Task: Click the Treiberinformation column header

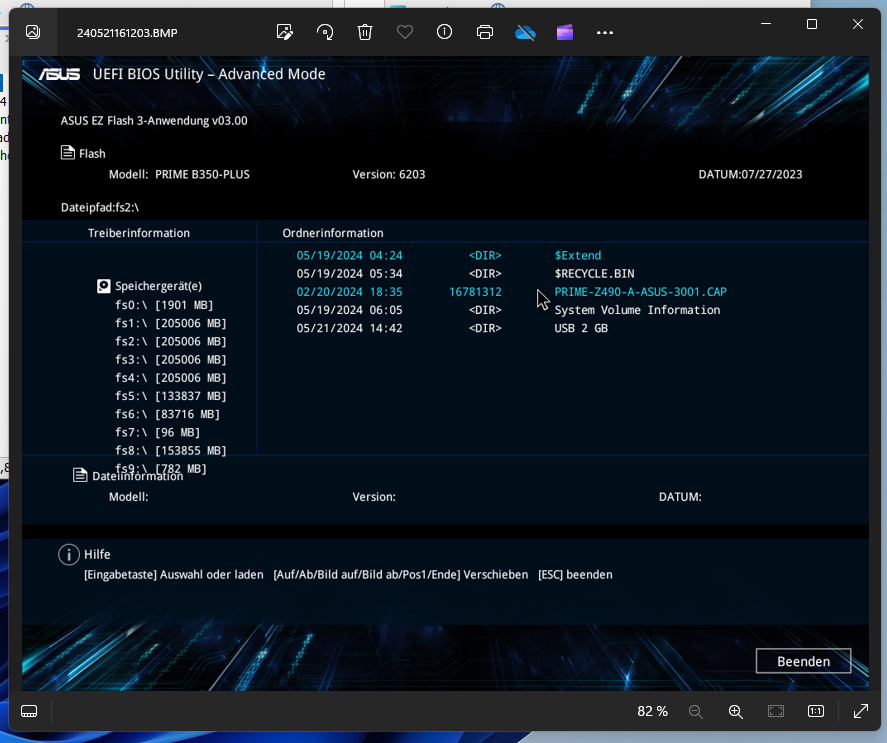Action: (x=139, y=233)
